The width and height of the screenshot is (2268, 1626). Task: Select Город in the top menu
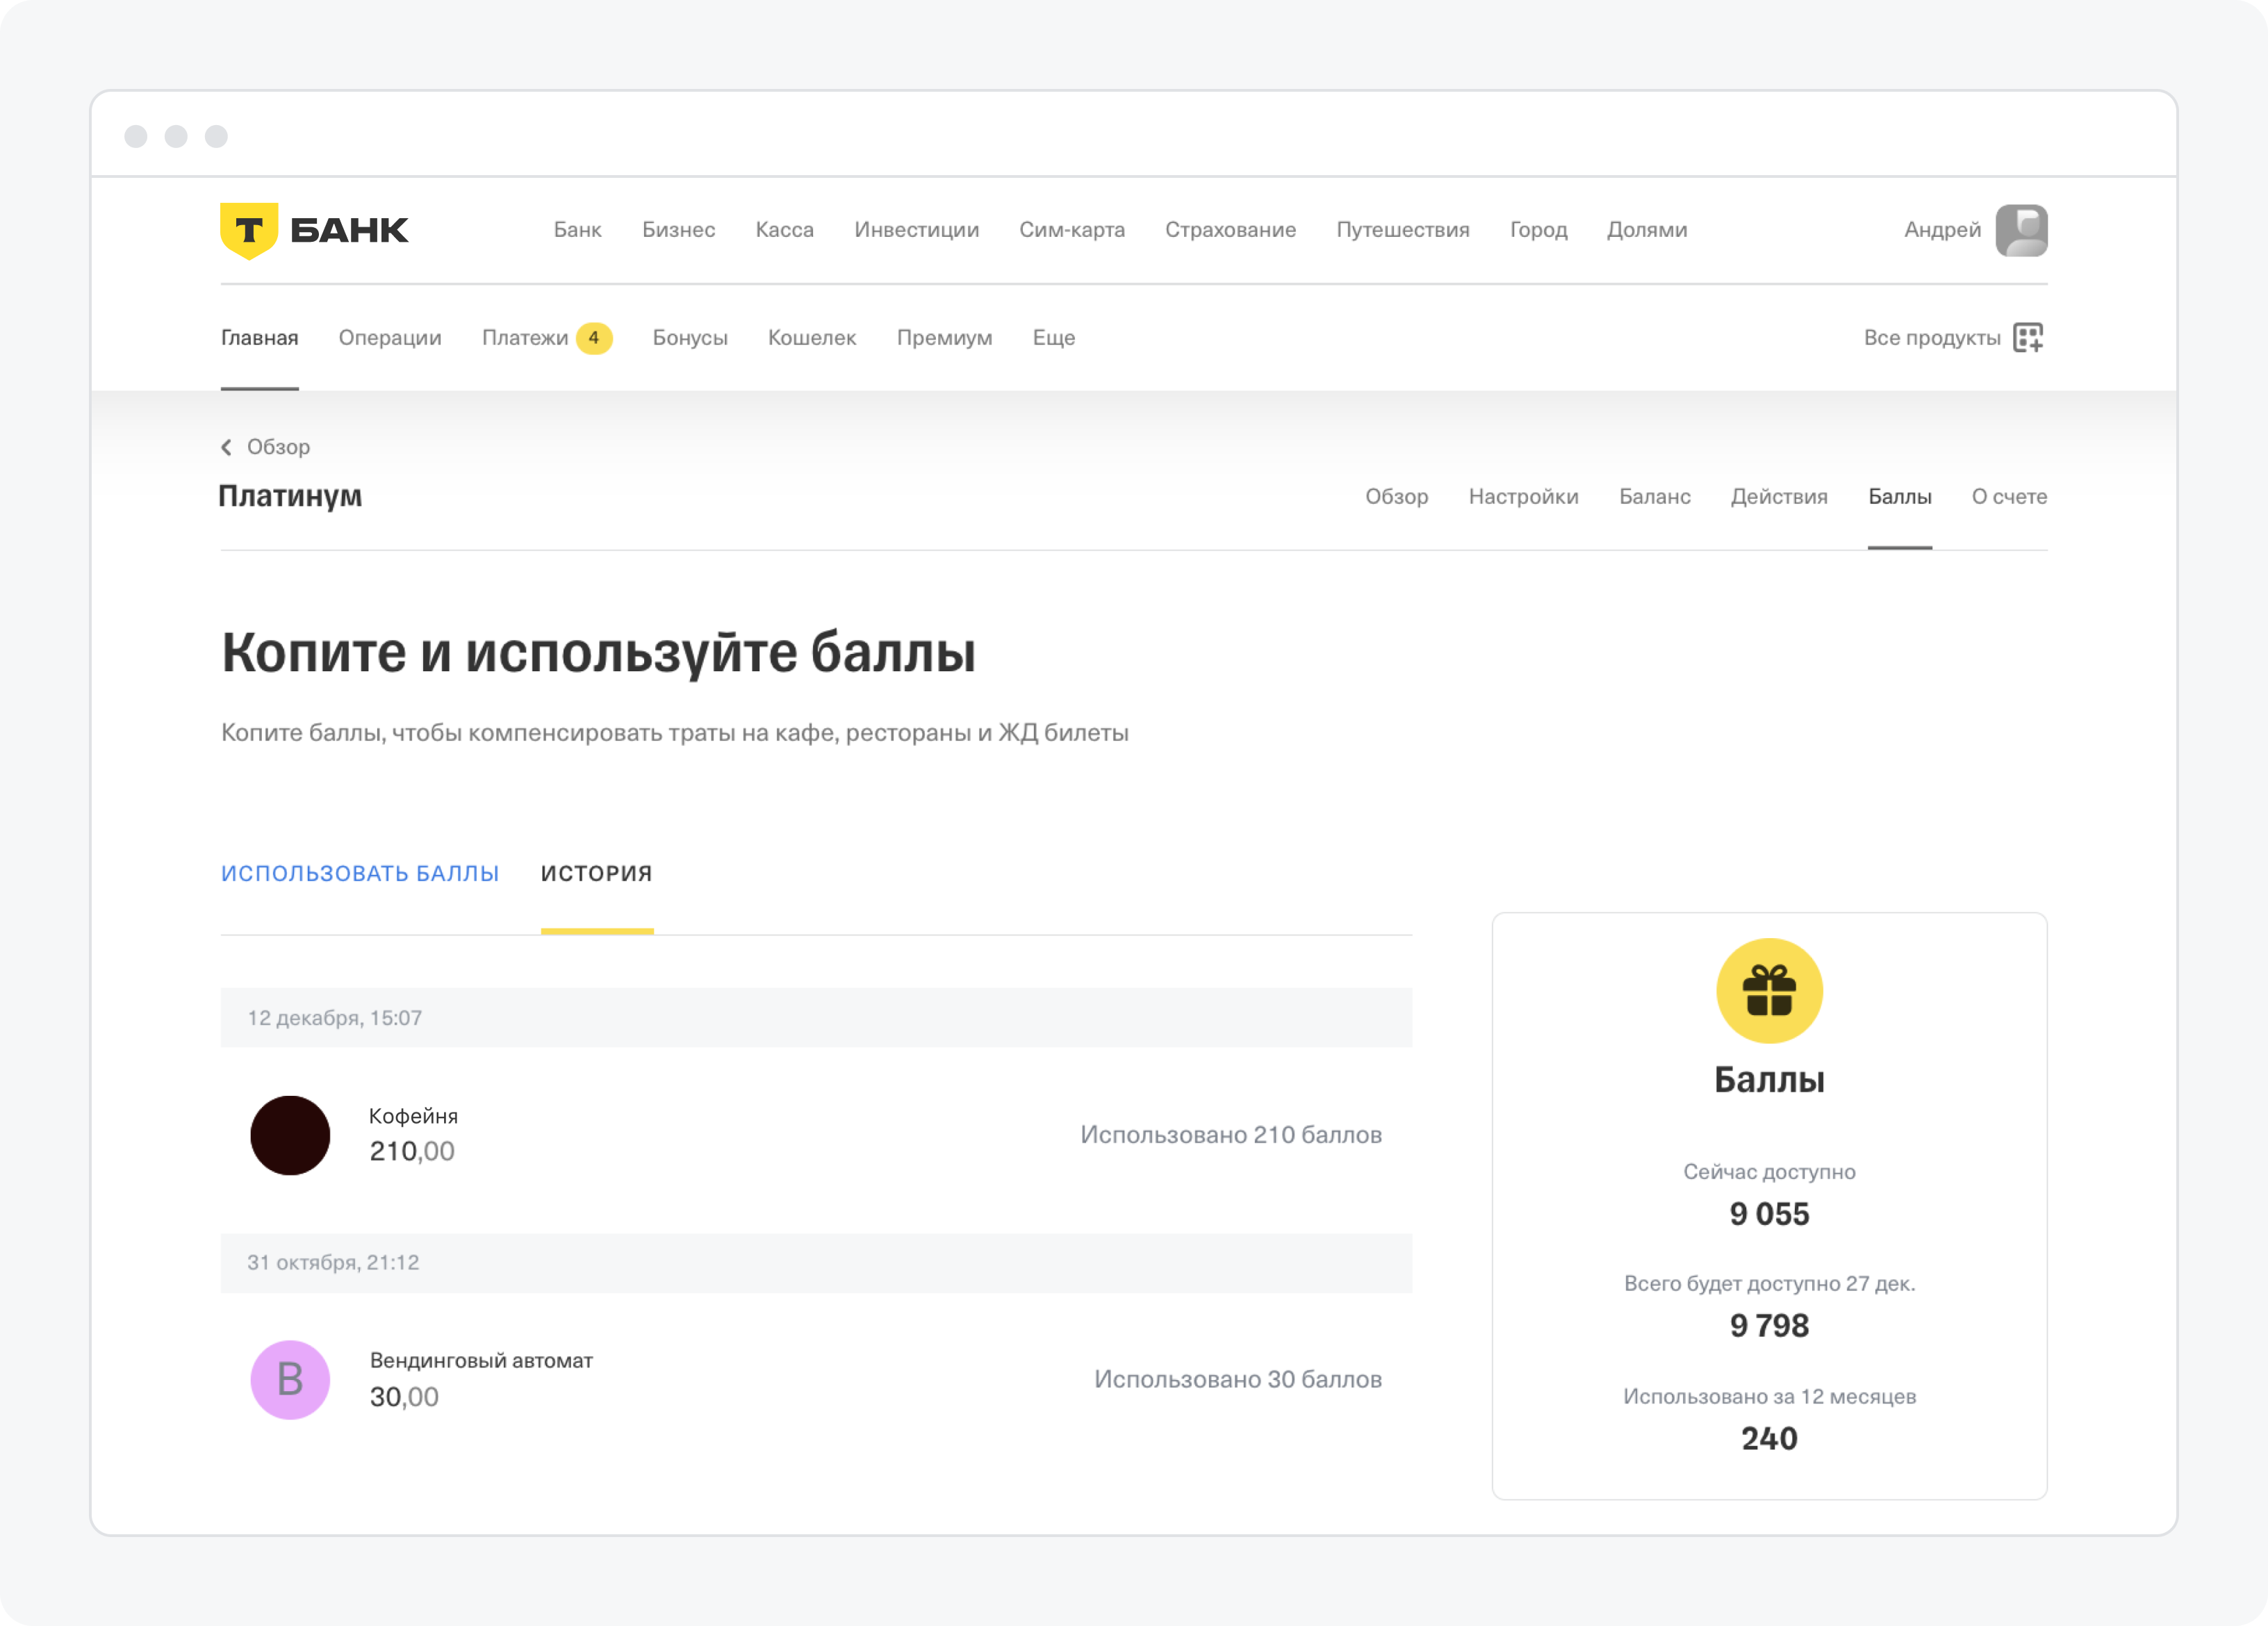point(1538,230)
